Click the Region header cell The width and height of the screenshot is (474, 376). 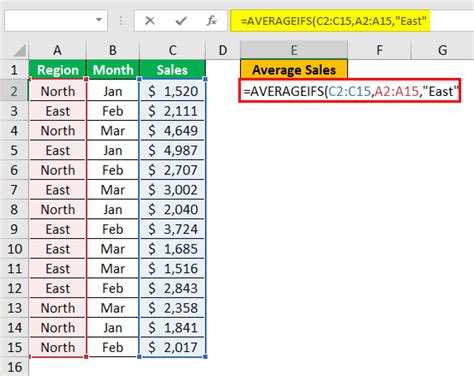click(x=58, y=70)
